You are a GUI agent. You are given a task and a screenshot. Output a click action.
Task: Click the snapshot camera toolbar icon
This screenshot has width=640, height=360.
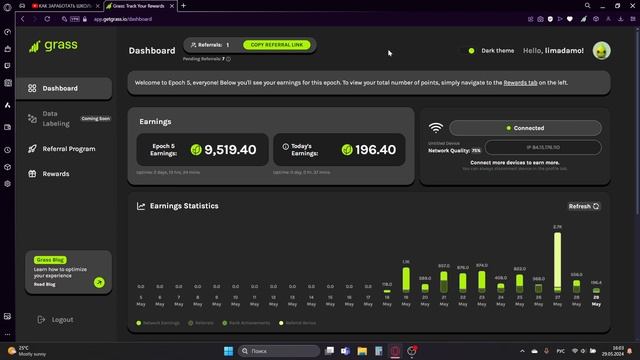coord(540,19)
